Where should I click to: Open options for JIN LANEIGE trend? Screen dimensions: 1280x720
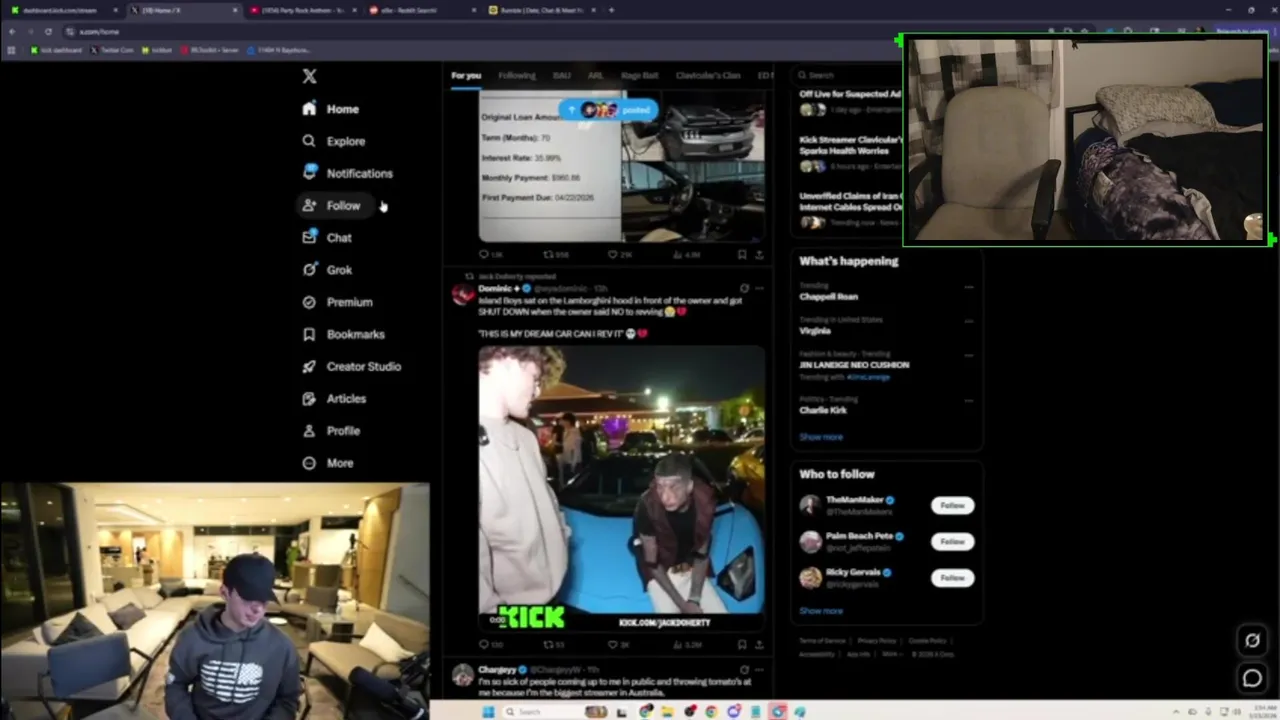coord(968,355)
